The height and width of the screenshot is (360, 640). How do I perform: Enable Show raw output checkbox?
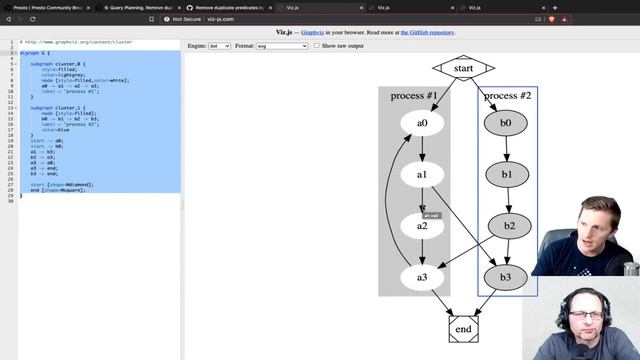pyautogui.click(x=316, y=46)
